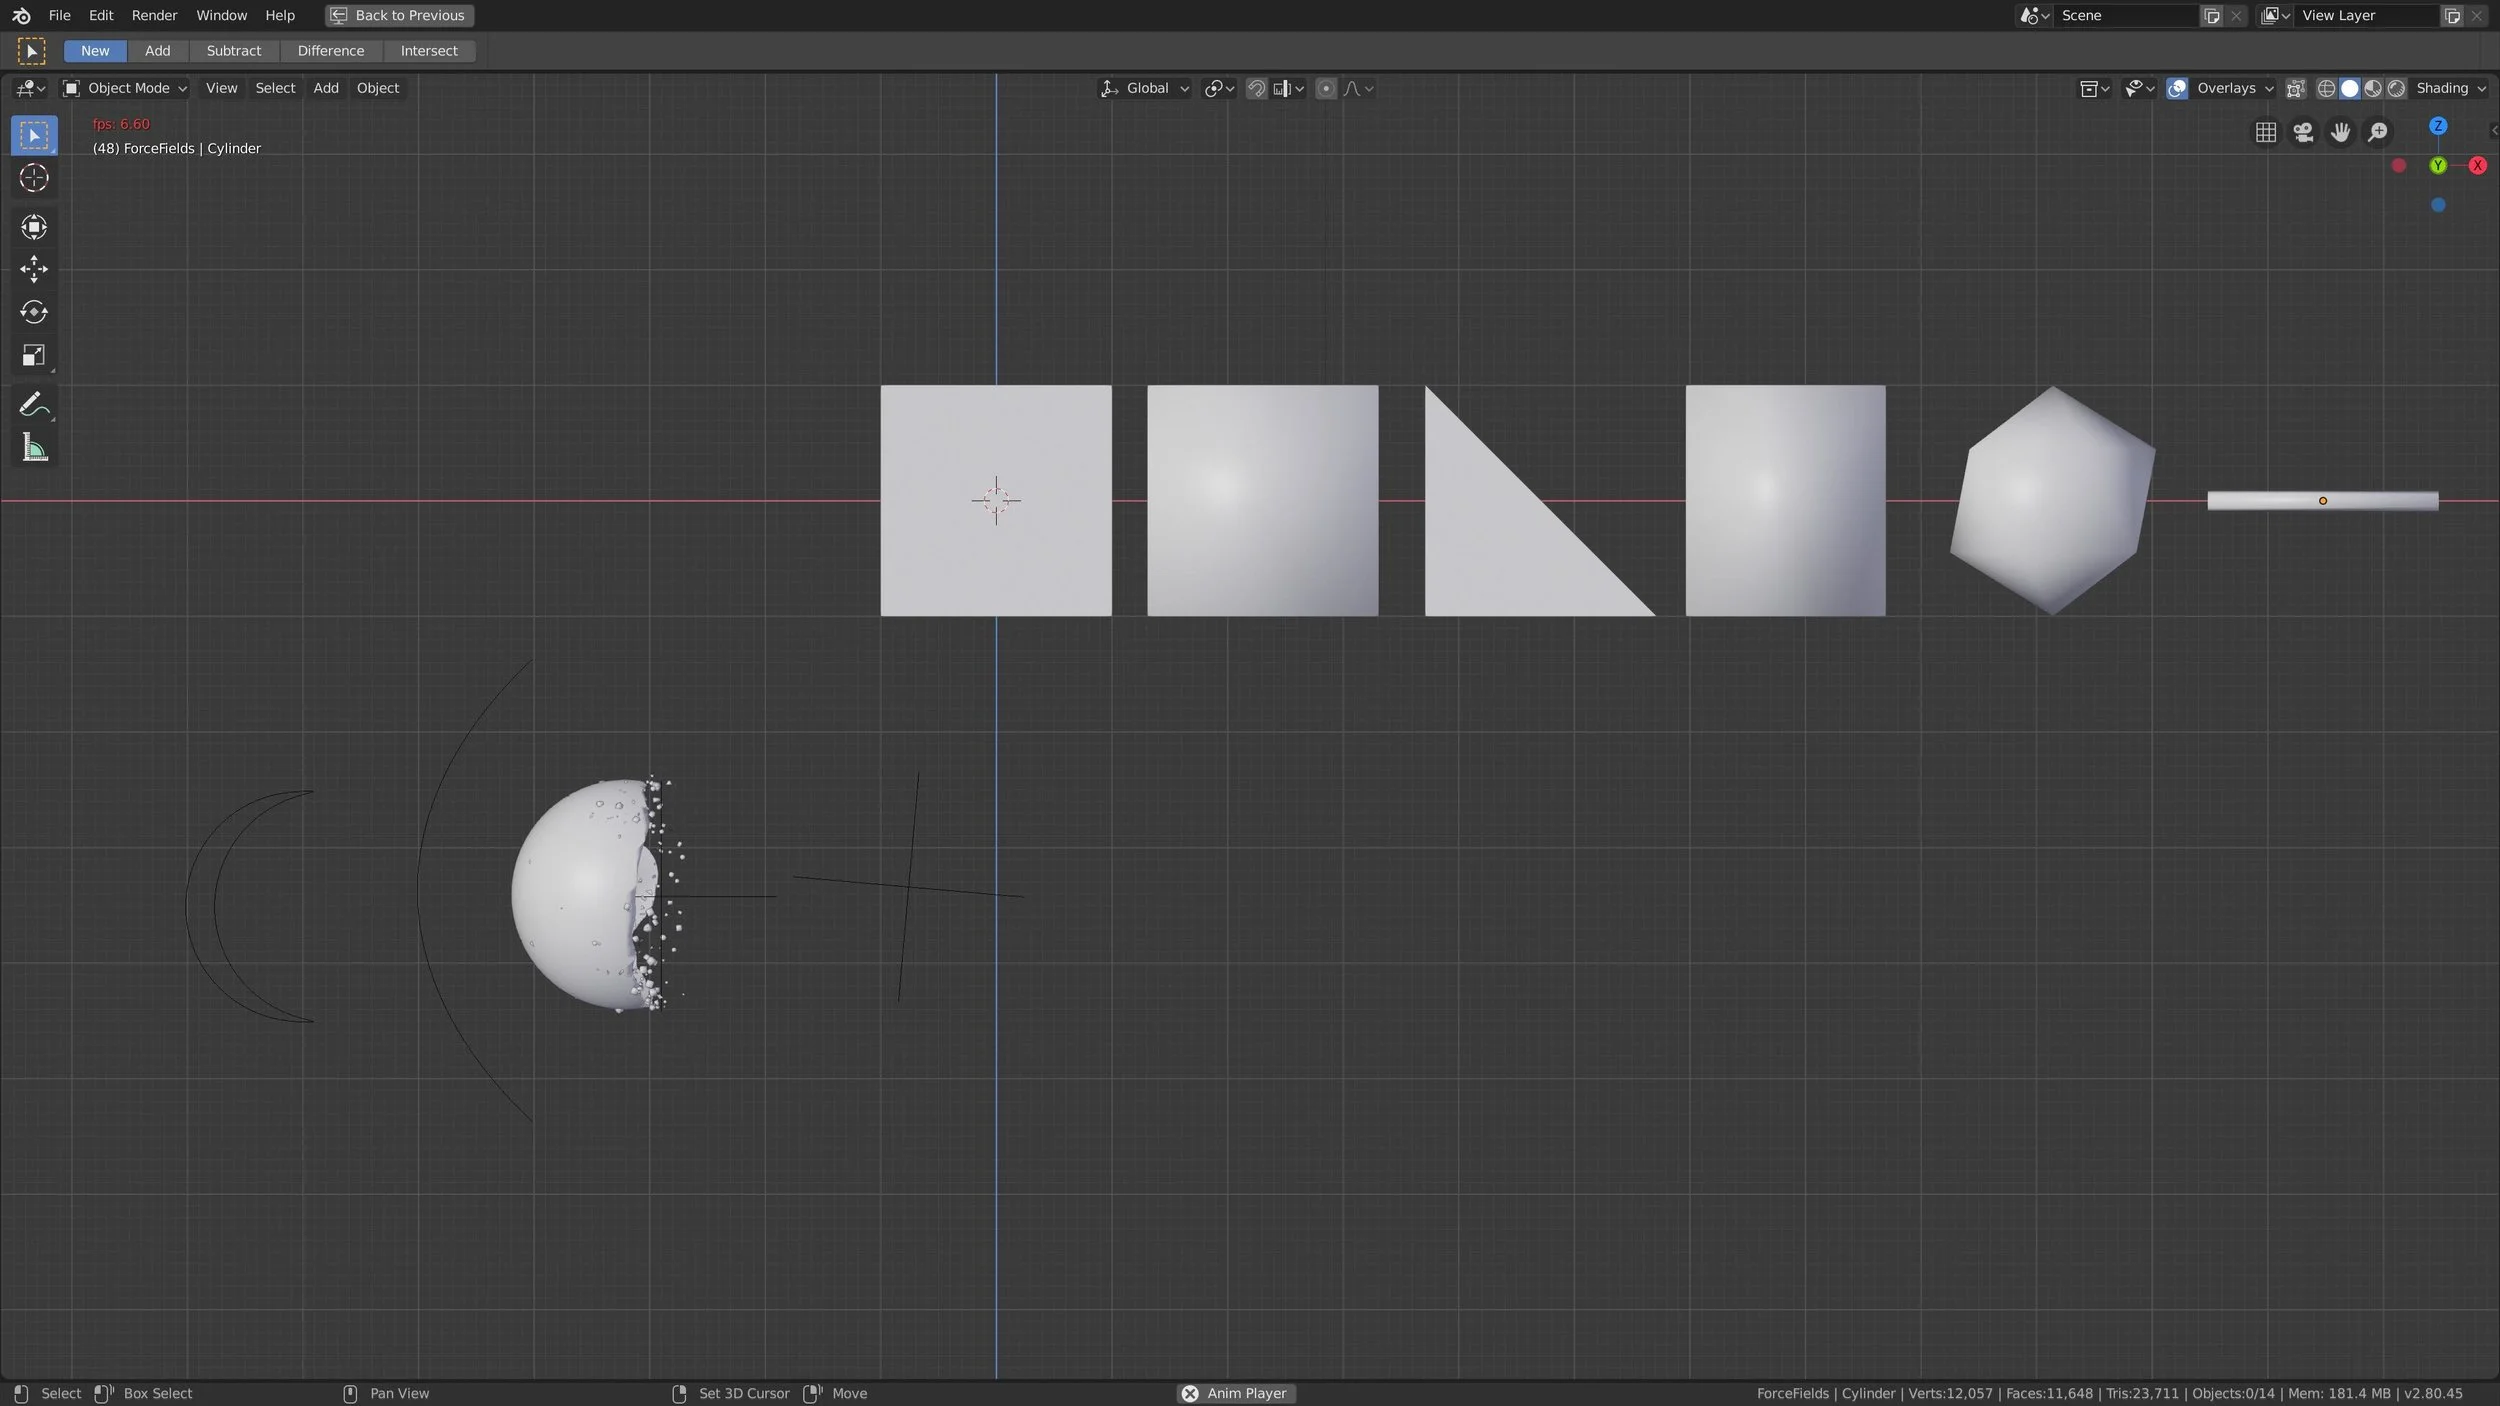Click the red X axis gizmo ball
This screenshot has height=1406, width=2500.
pyautogui.click(x=2477, y=165)
